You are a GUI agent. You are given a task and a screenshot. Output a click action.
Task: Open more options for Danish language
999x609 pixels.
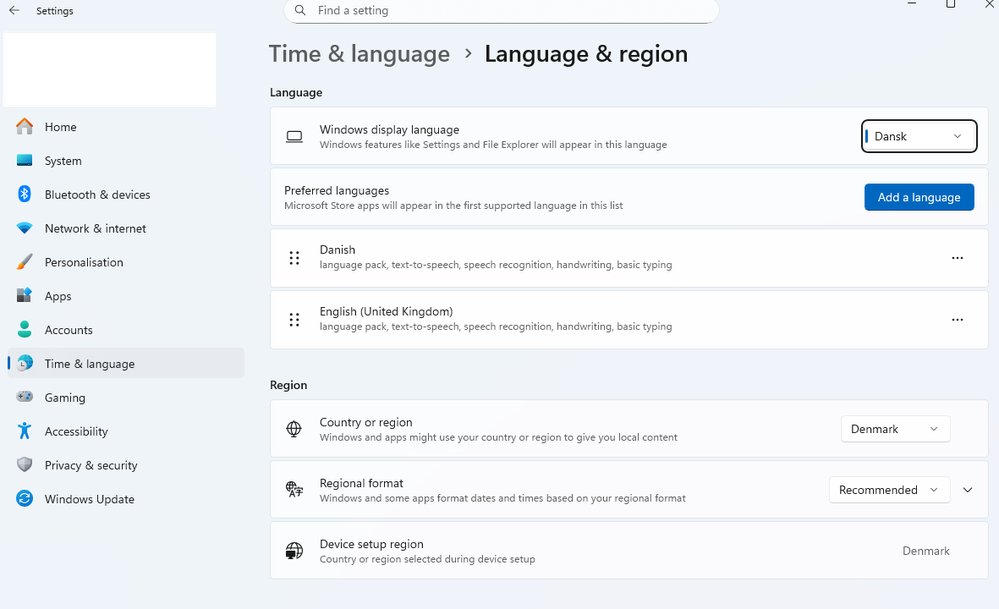point(957,258)
